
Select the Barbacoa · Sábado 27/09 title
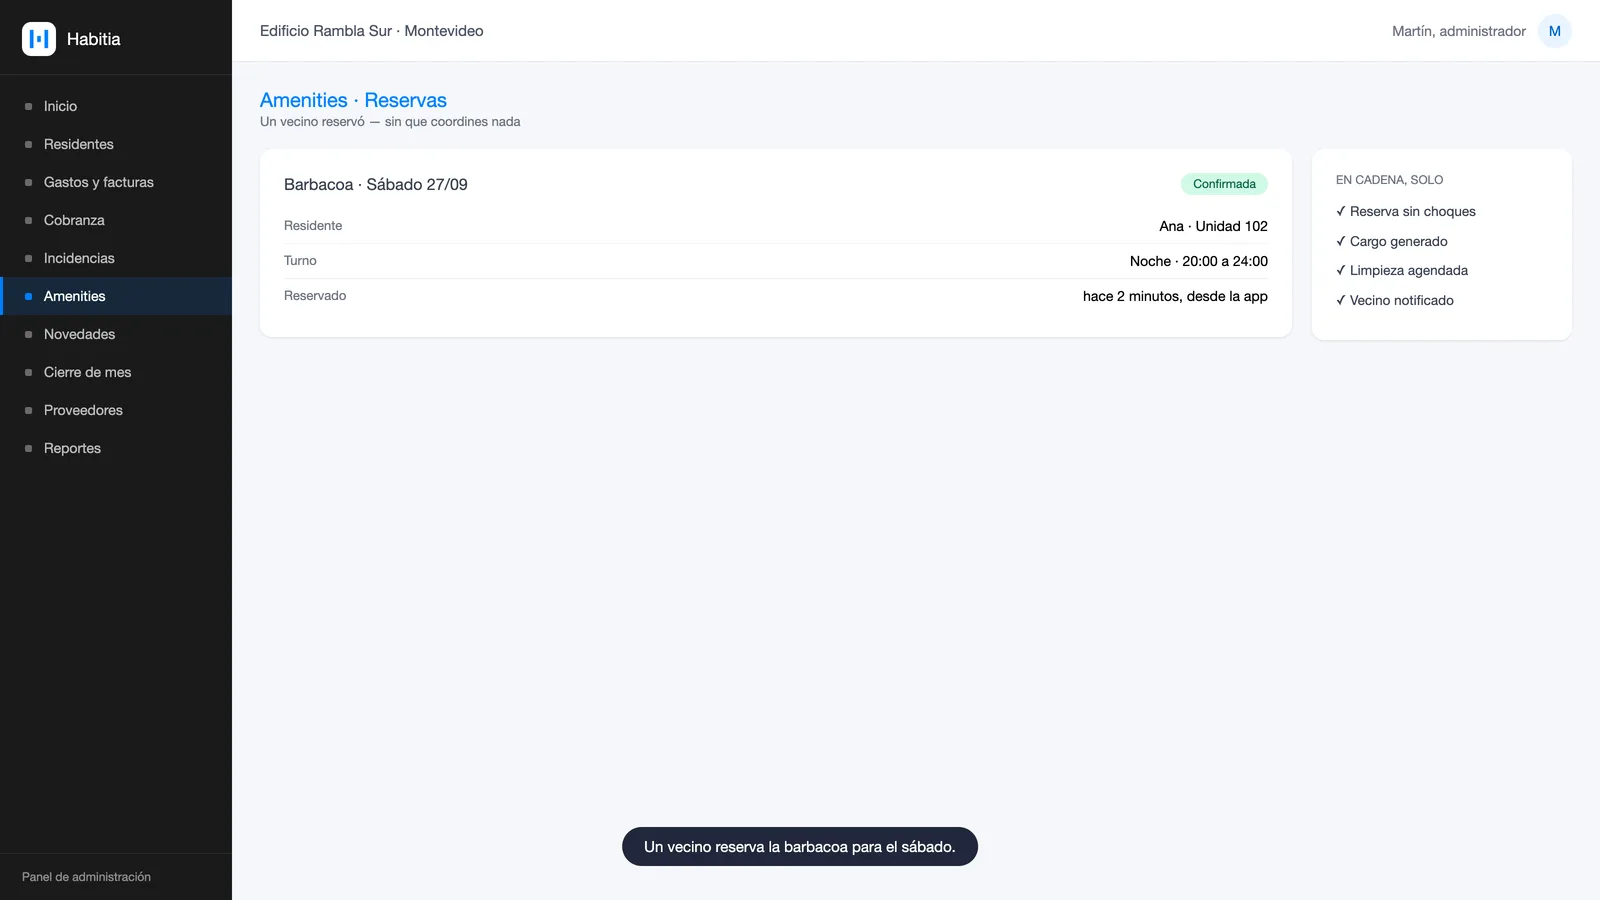tap(376, 184)
